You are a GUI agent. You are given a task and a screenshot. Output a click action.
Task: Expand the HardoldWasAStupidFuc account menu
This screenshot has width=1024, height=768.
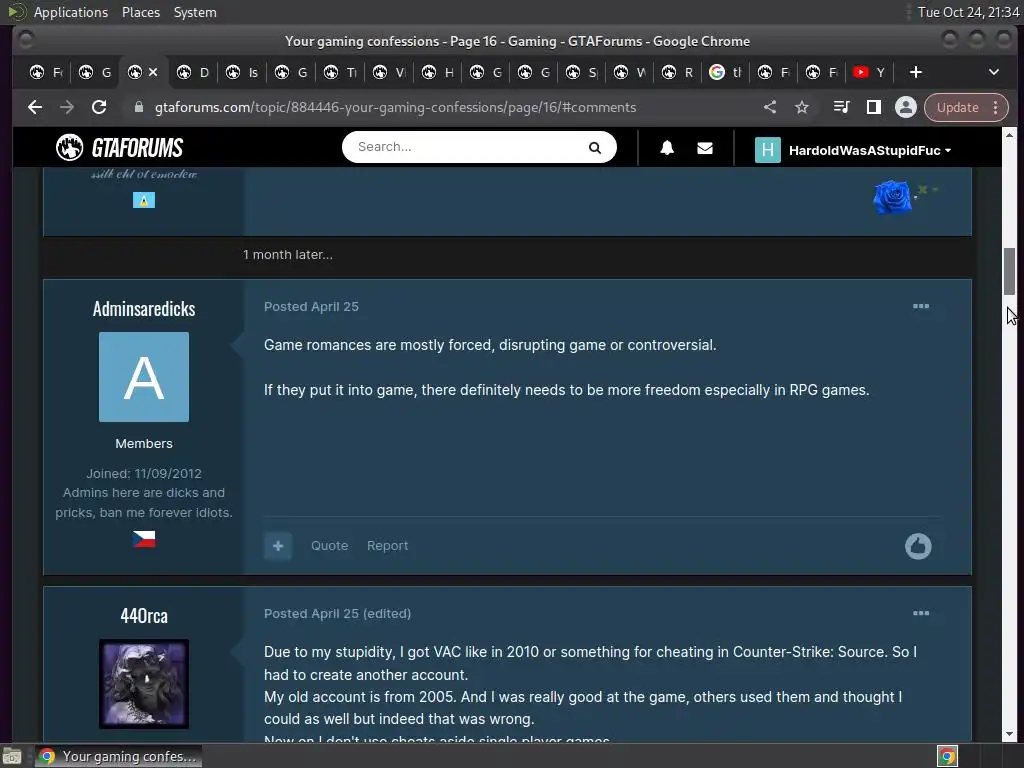[870, 150]
